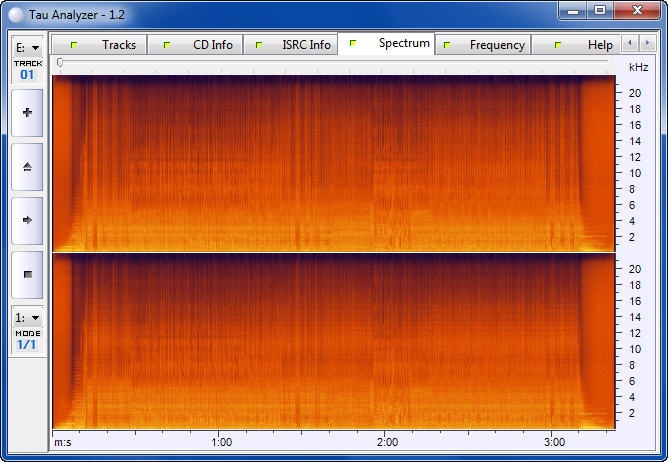
Task: Maximize the Tau Analyzer window
Action: (599, 10)
